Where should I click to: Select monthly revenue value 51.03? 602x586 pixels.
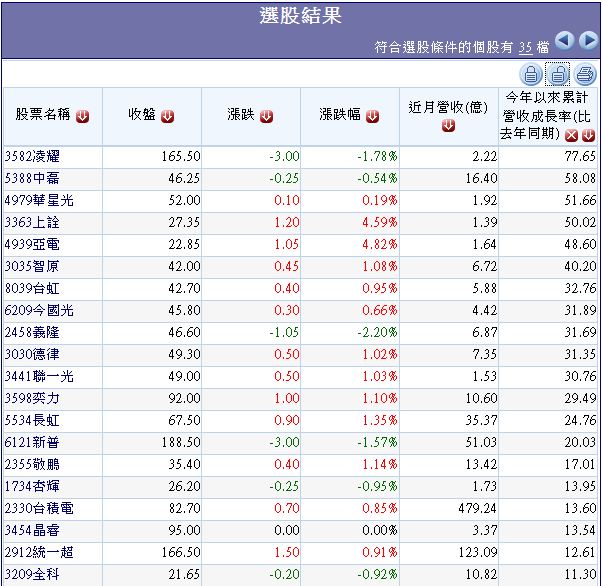(x=481, y=442)
